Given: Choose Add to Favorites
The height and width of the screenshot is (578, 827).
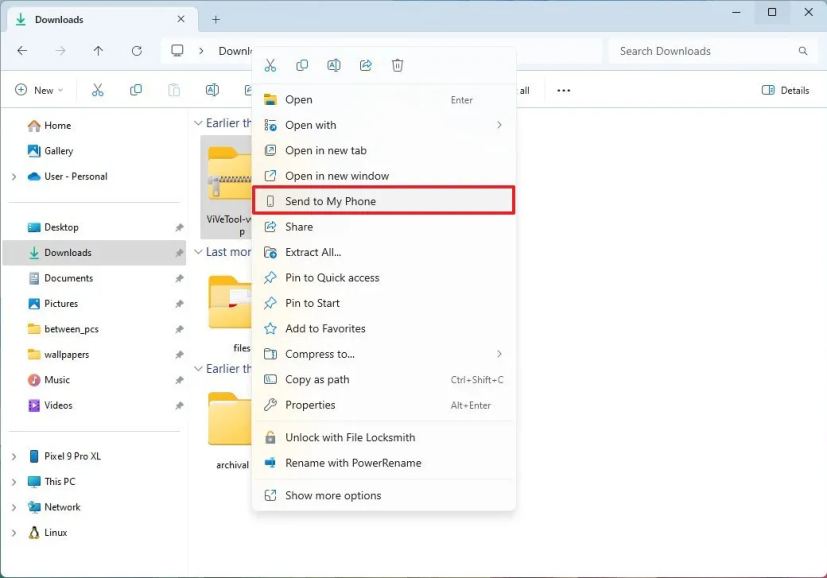Looking at the screenshot, I should pyautogui.click(x=383, y=329).
